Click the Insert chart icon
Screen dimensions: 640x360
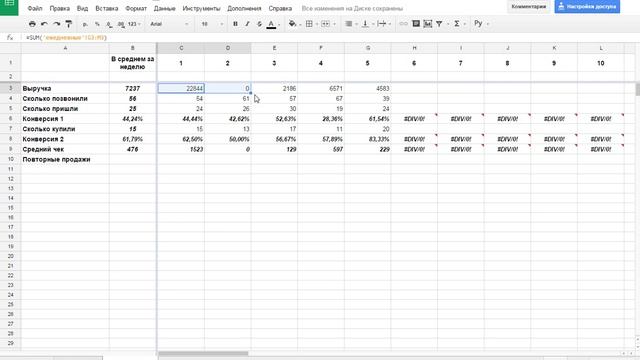tap(427, 24)
